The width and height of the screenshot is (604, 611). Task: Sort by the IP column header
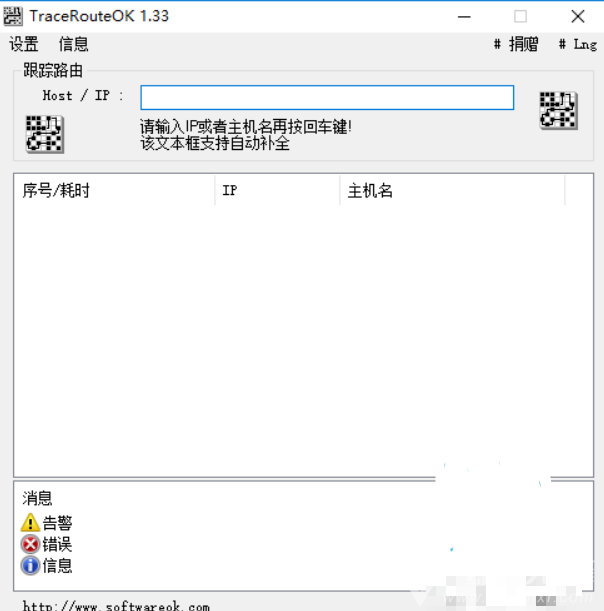pos(277,190)
